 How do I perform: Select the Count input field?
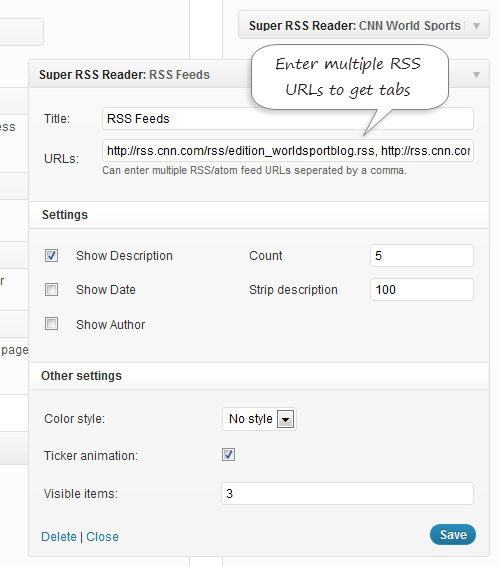click(422, 256)
